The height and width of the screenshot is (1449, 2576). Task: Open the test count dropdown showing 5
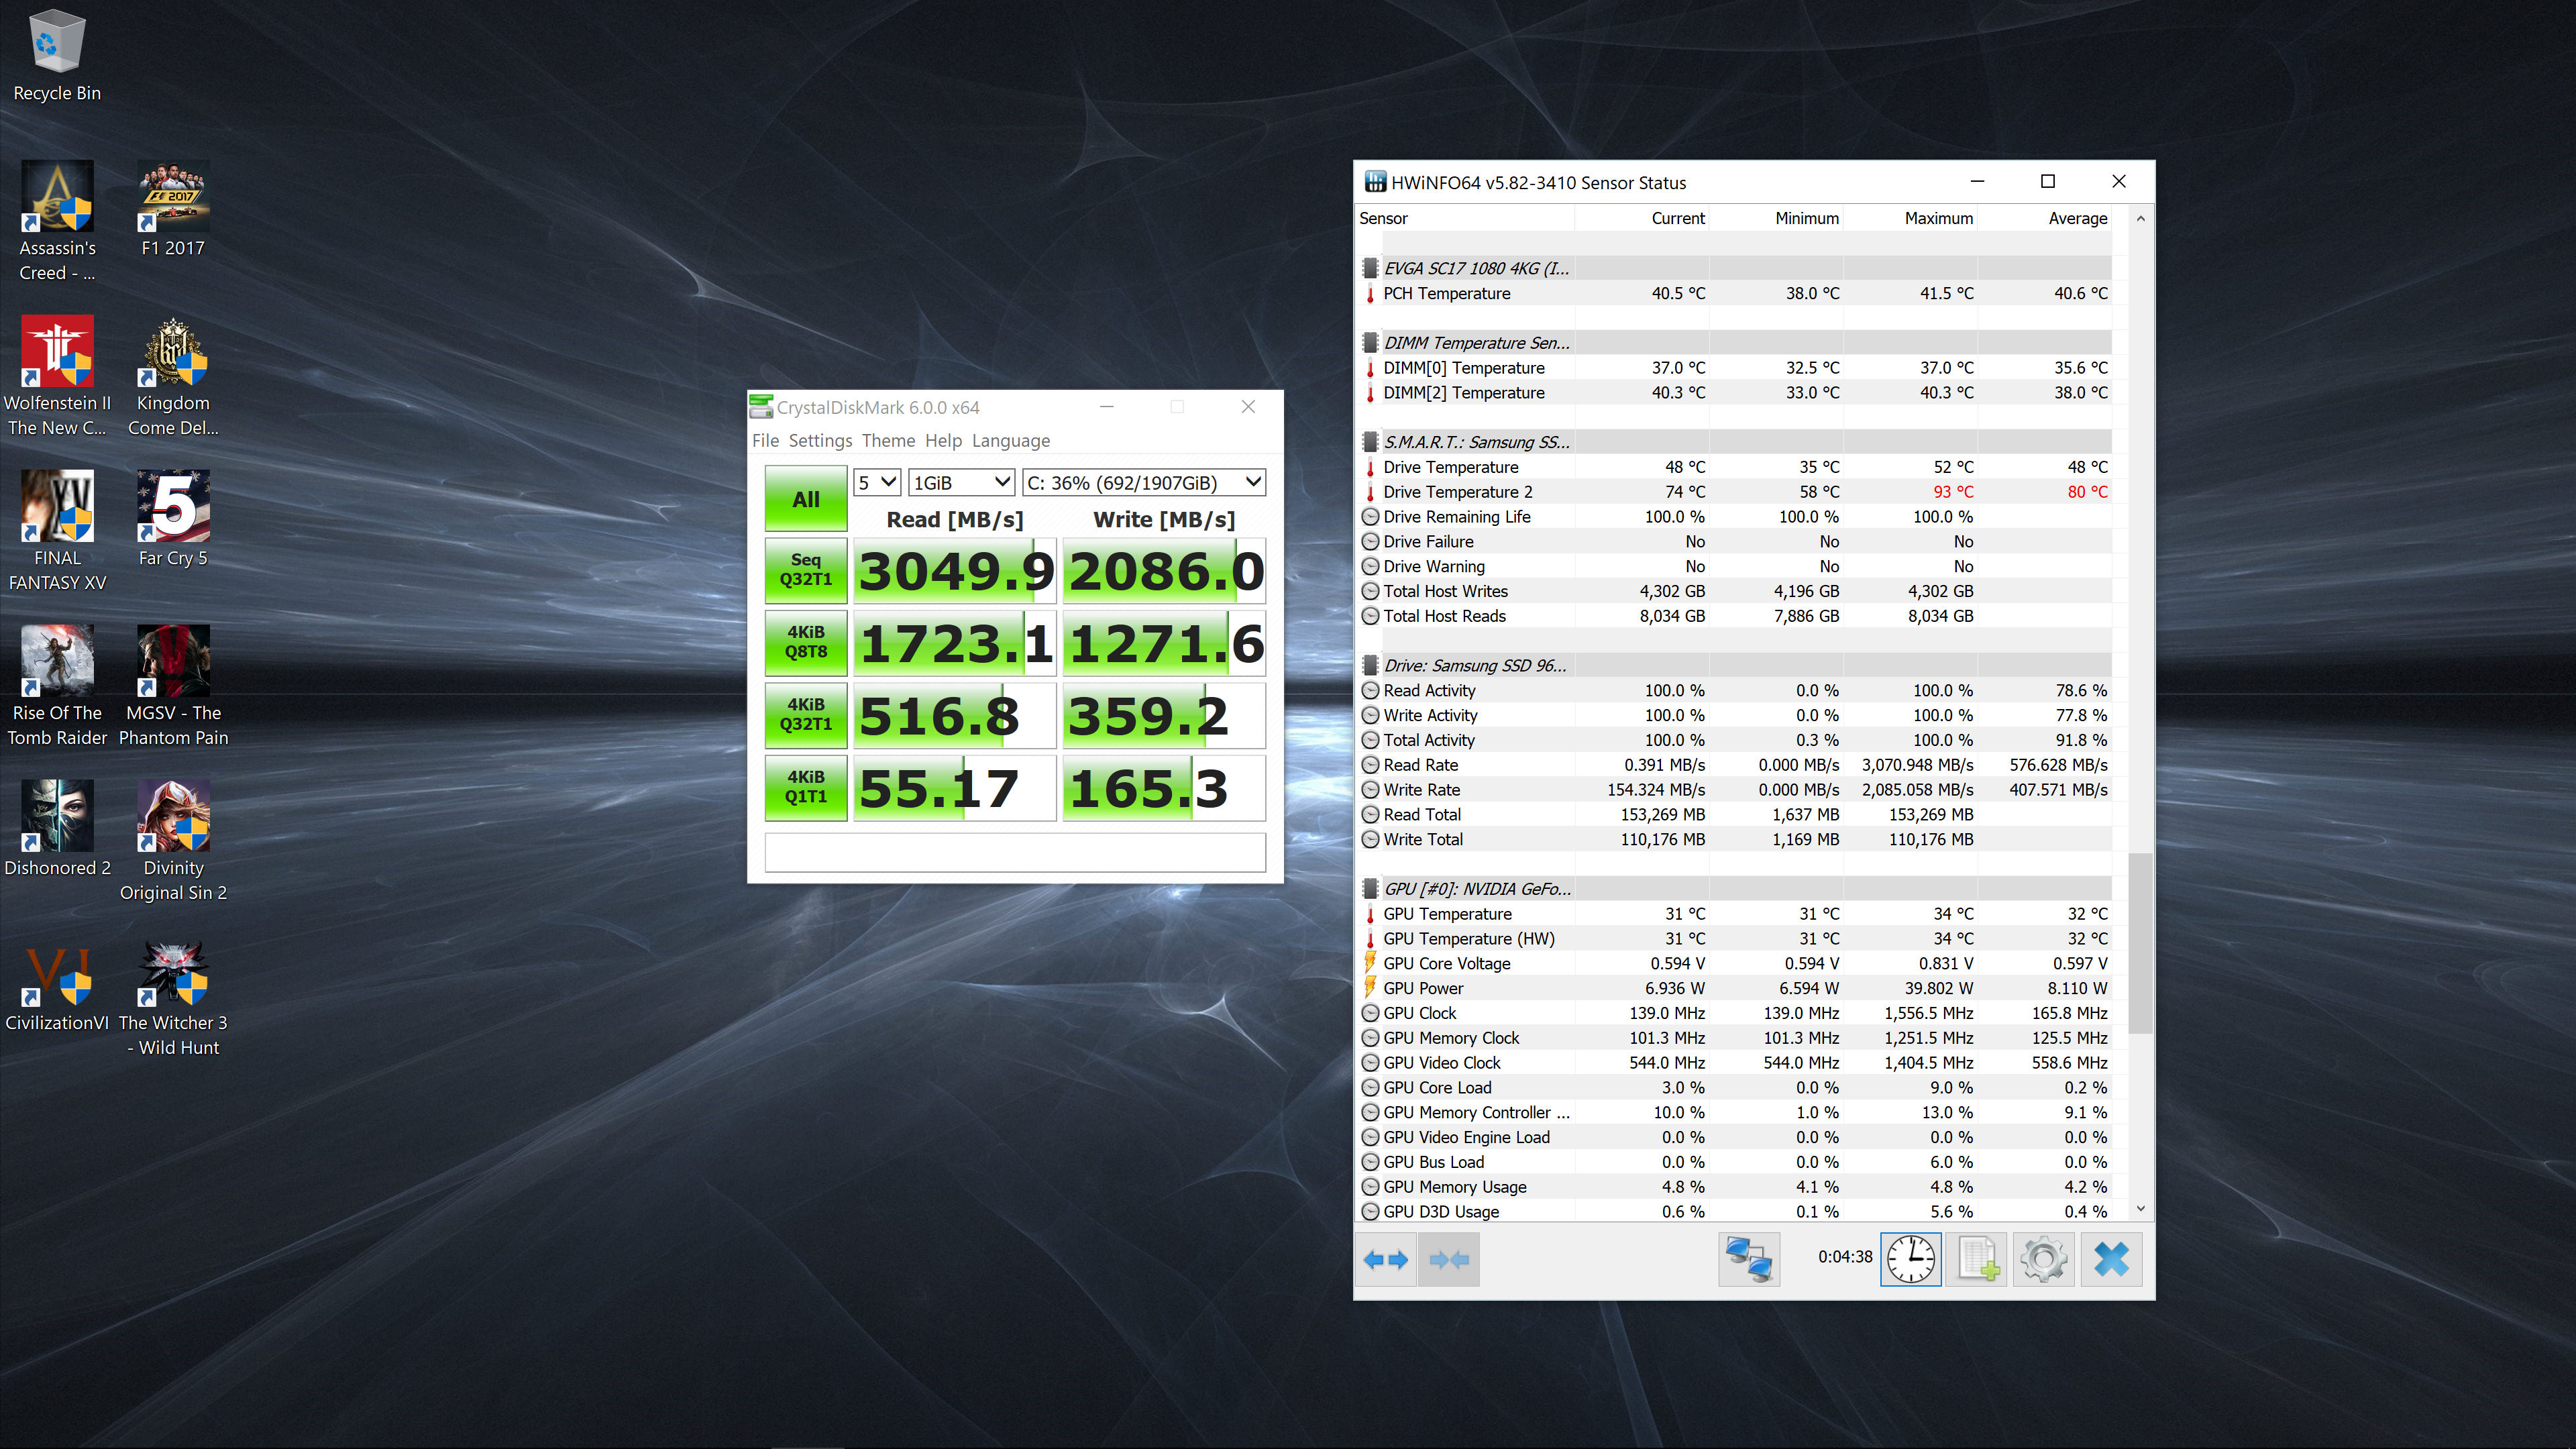(x=877, y=483)
